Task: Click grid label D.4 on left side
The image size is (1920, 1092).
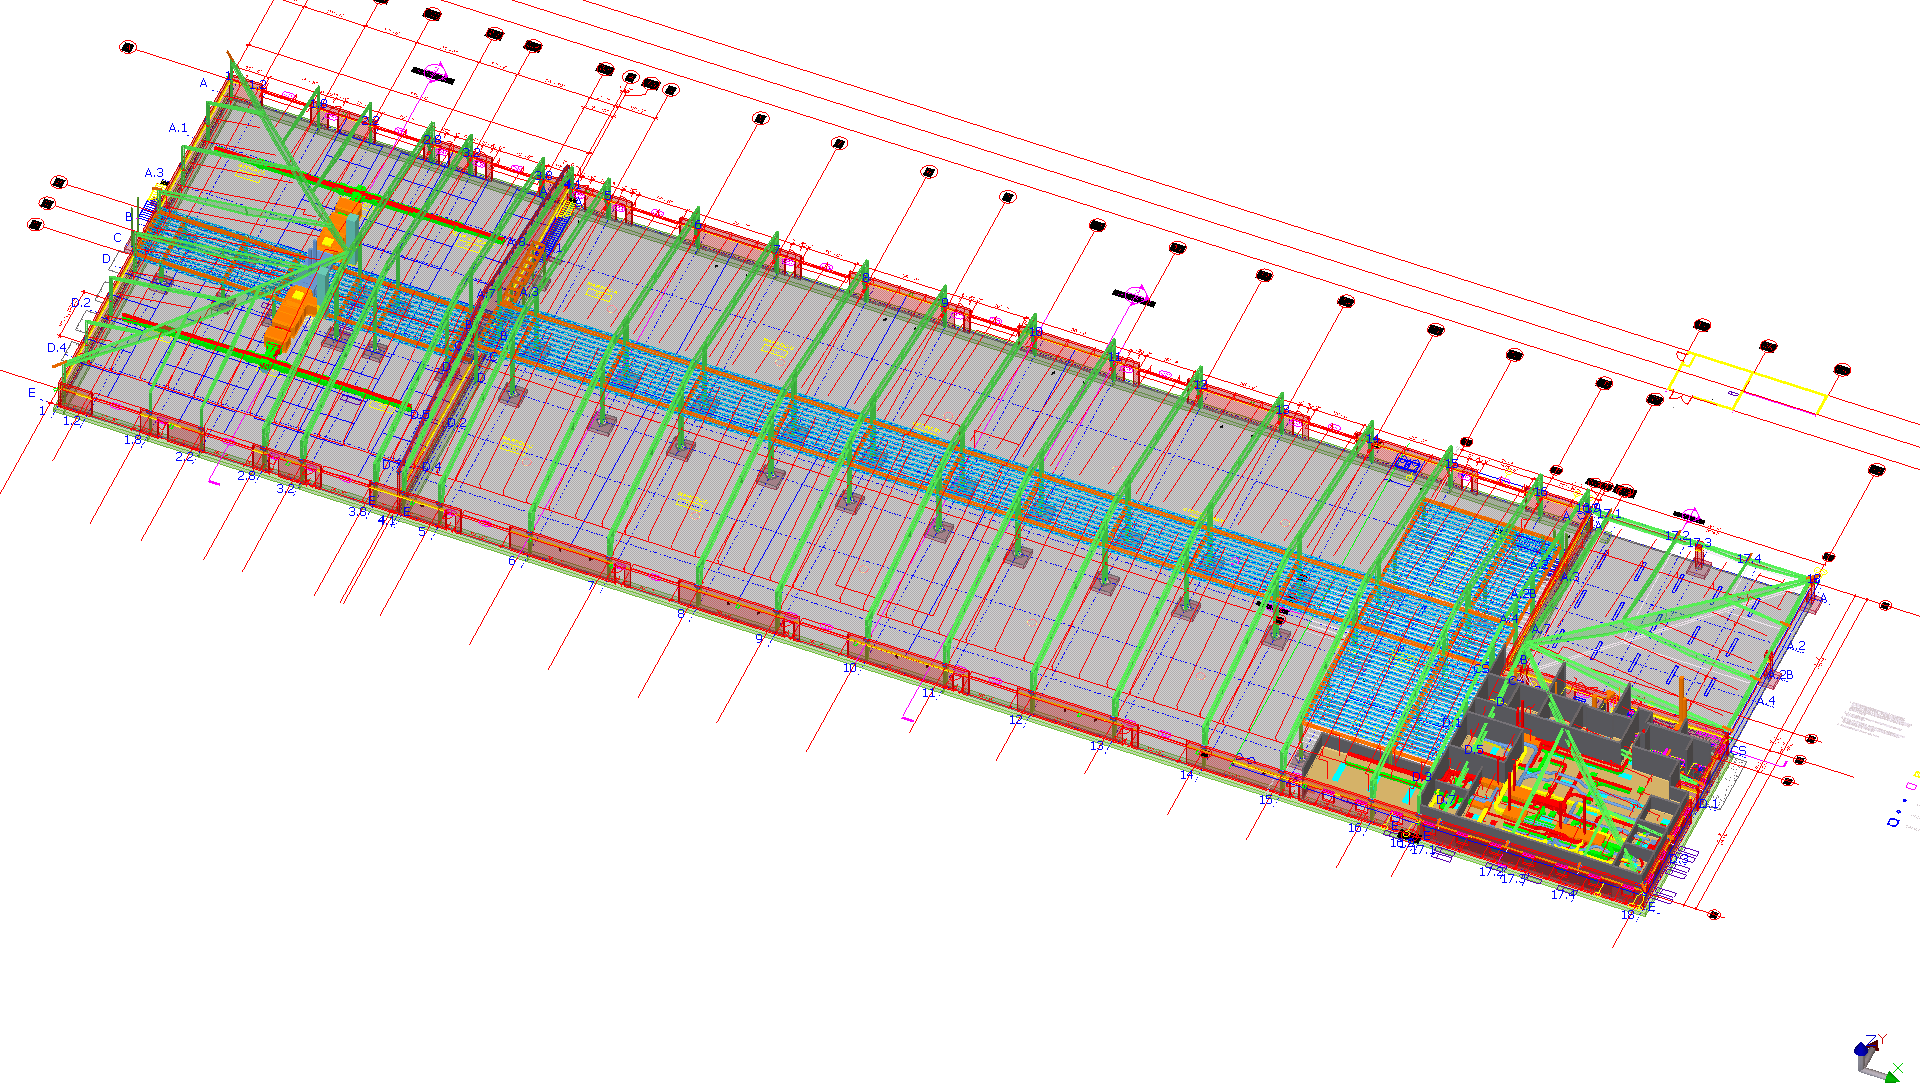Action: pos(56,348)
